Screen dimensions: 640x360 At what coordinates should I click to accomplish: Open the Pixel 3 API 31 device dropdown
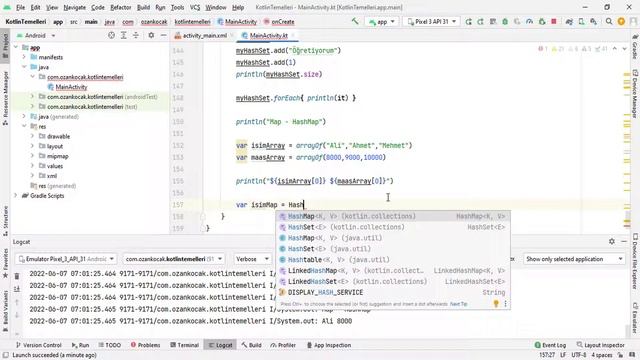pos(432,22)
